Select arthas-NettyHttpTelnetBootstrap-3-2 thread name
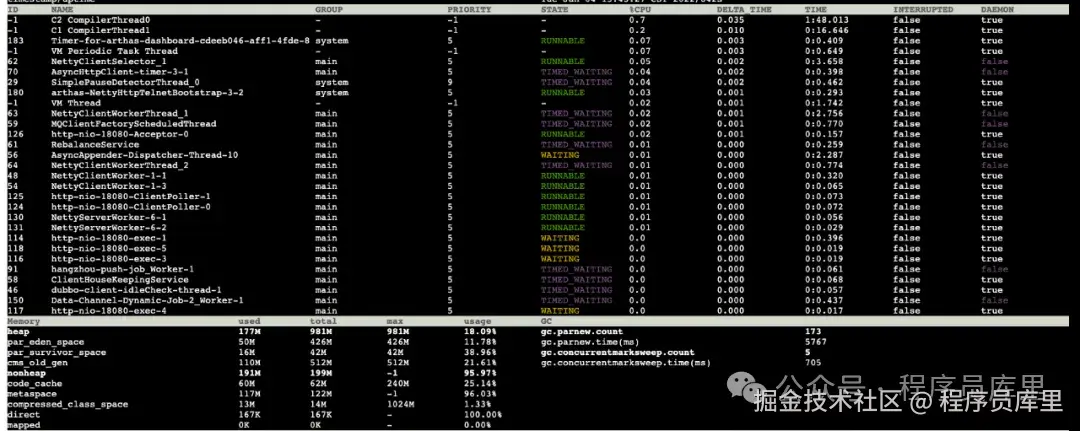Image resolution: width=1080 pixels, height=431 pixels. click(147, 93)
